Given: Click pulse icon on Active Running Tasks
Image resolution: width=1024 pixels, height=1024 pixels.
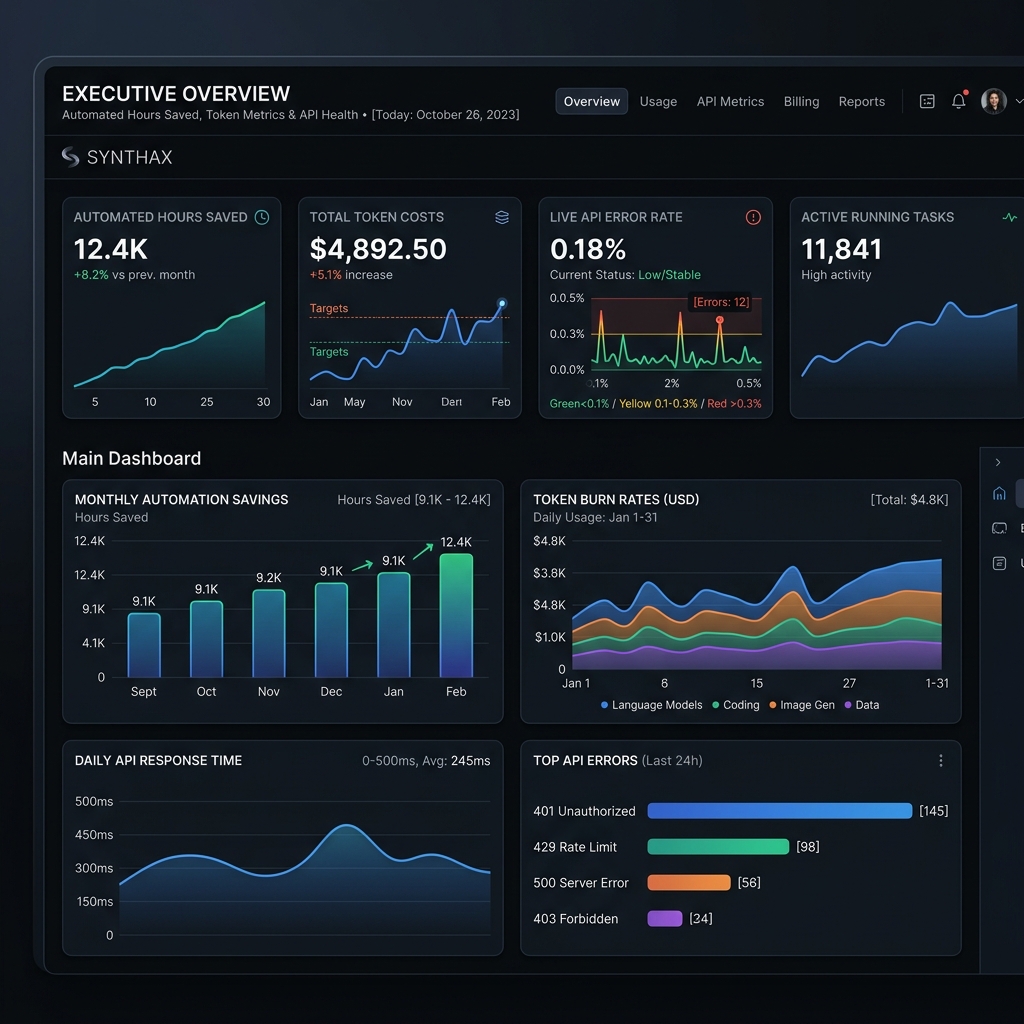Looking at the screenshot, I should coord(1010,217).
